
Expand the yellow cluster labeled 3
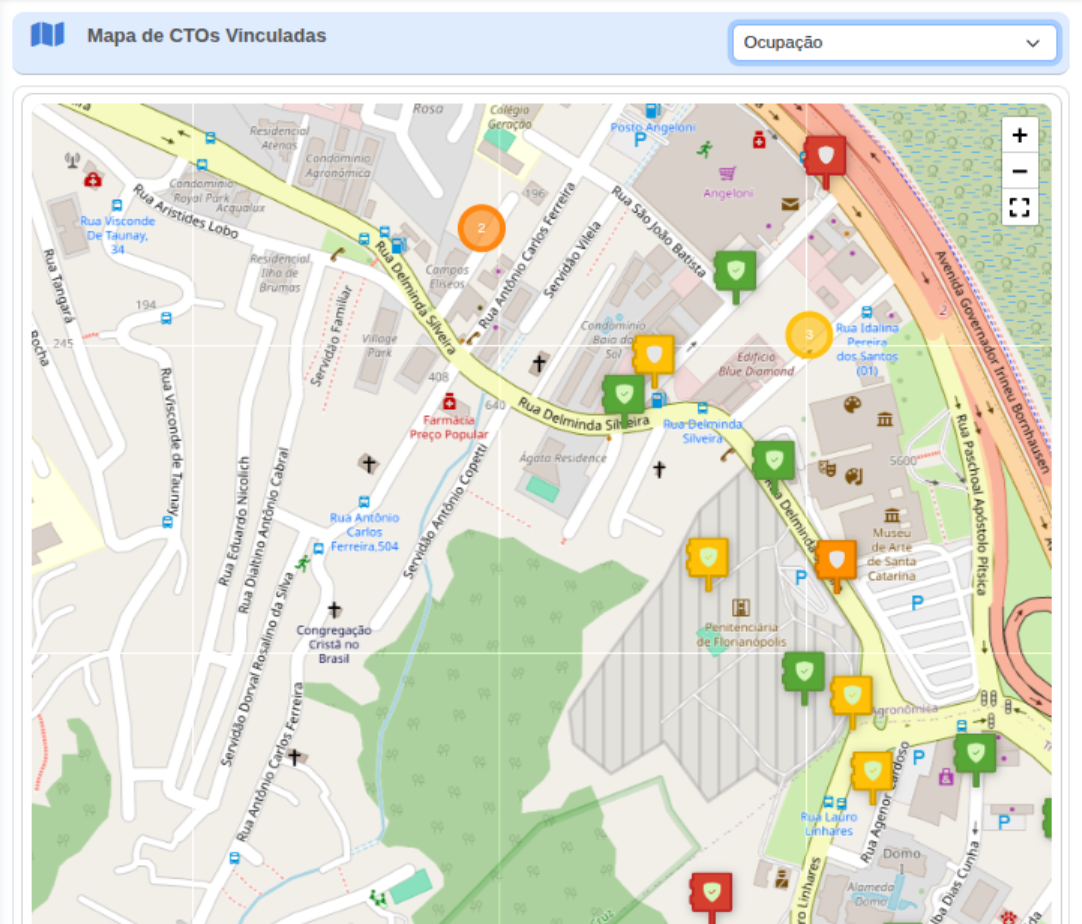pos(808,334)
